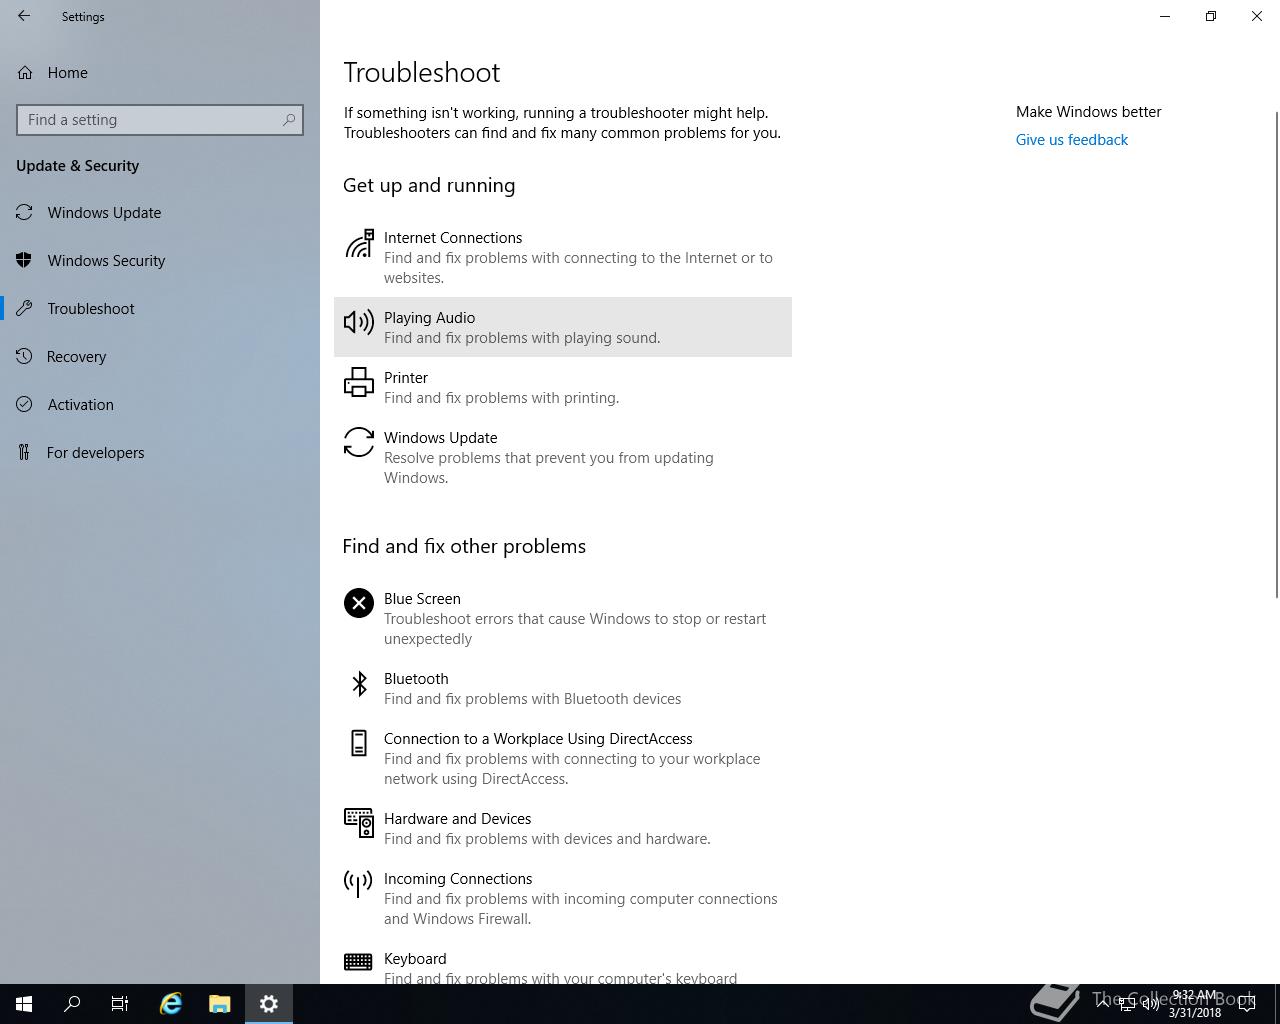Click the back arrow in Settings
The height and width of the screenshot is (1024, 1280).
[x=24, y=16]
